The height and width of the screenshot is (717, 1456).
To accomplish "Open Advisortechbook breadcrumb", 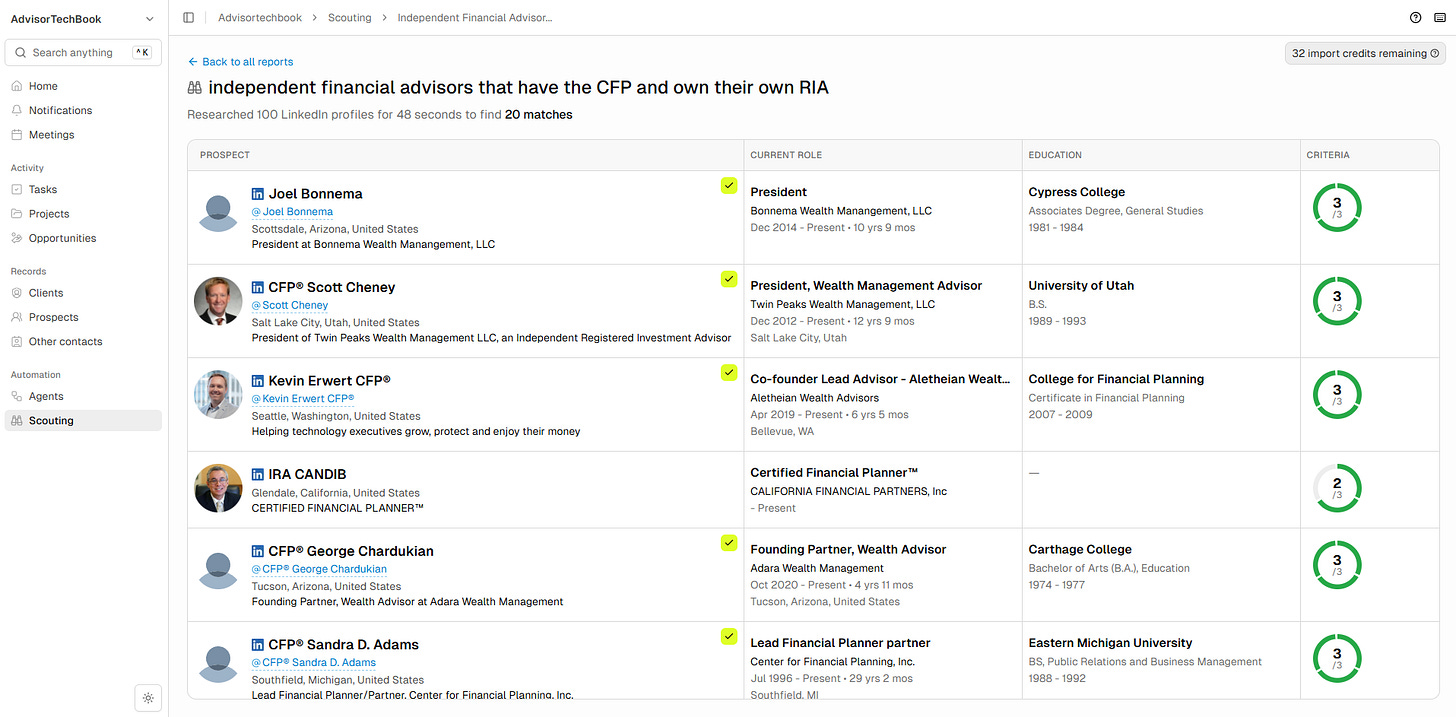I will 260,18.
